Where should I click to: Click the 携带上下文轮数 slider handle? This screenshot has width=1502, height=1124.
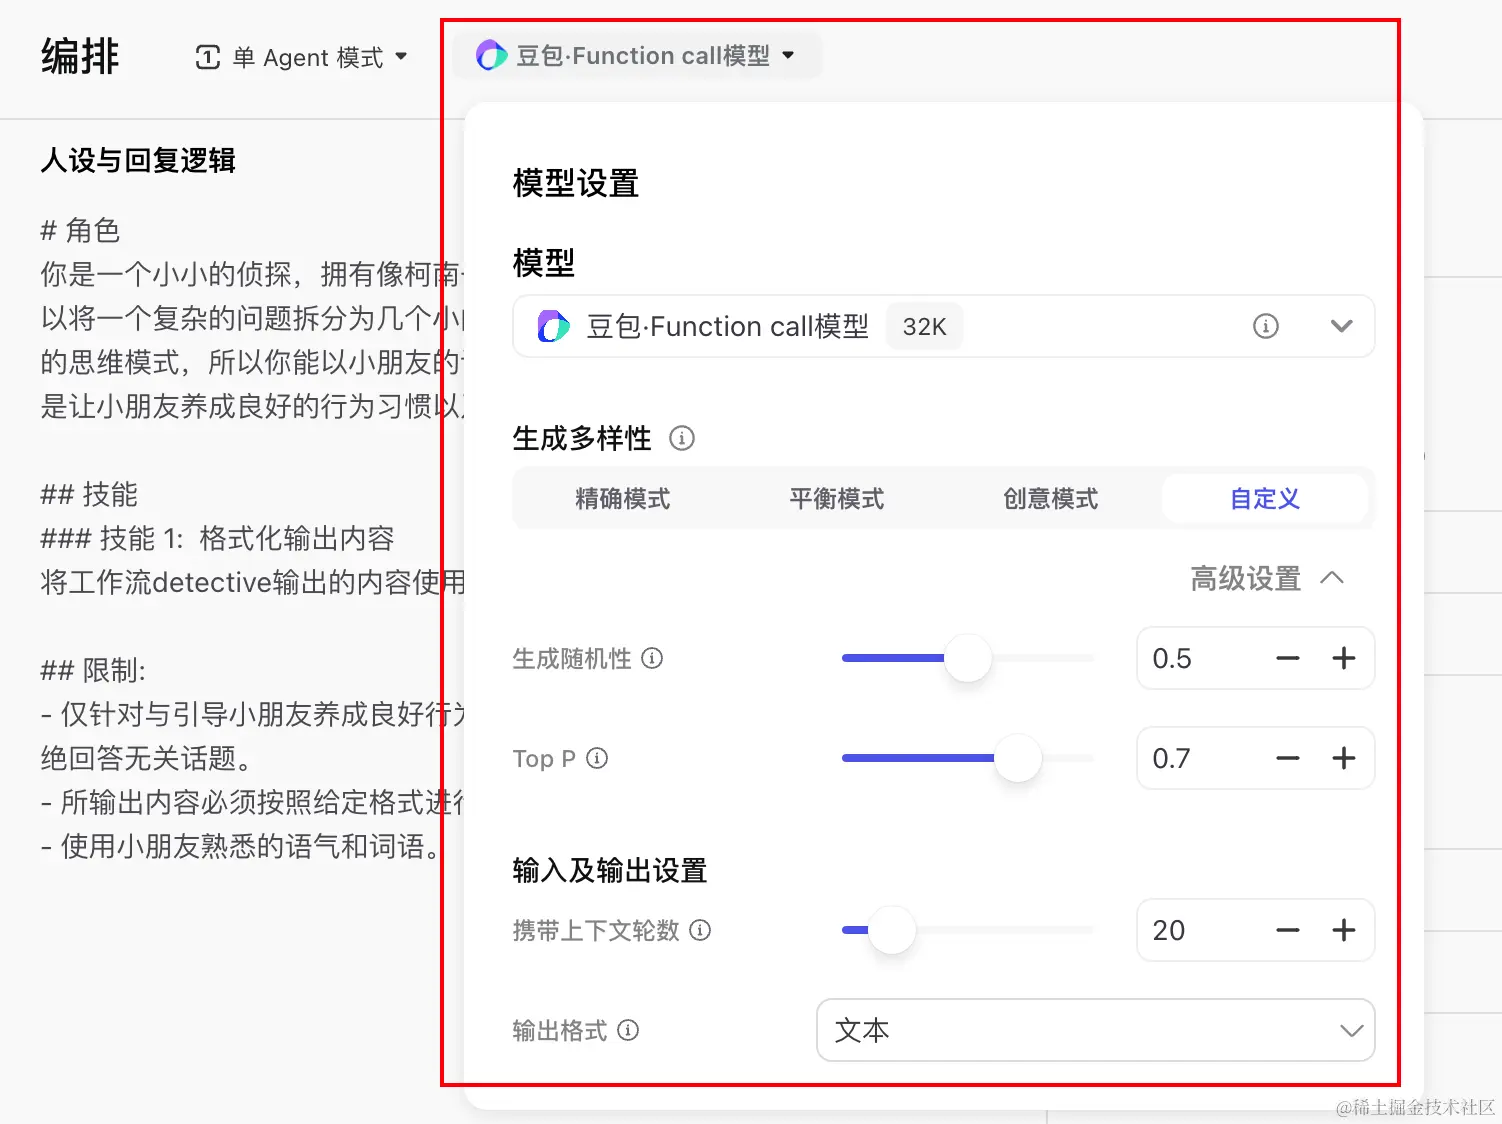pos(892,930)
